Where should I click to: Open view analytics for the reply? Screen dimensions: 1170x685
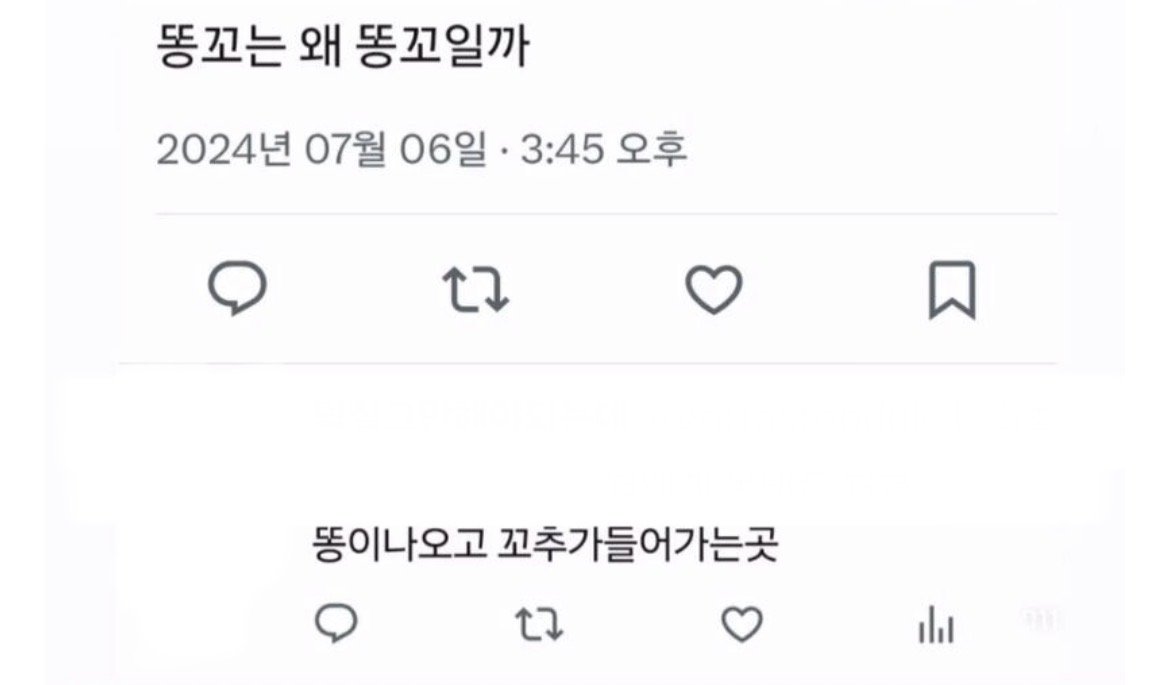[x=935, y=627]
